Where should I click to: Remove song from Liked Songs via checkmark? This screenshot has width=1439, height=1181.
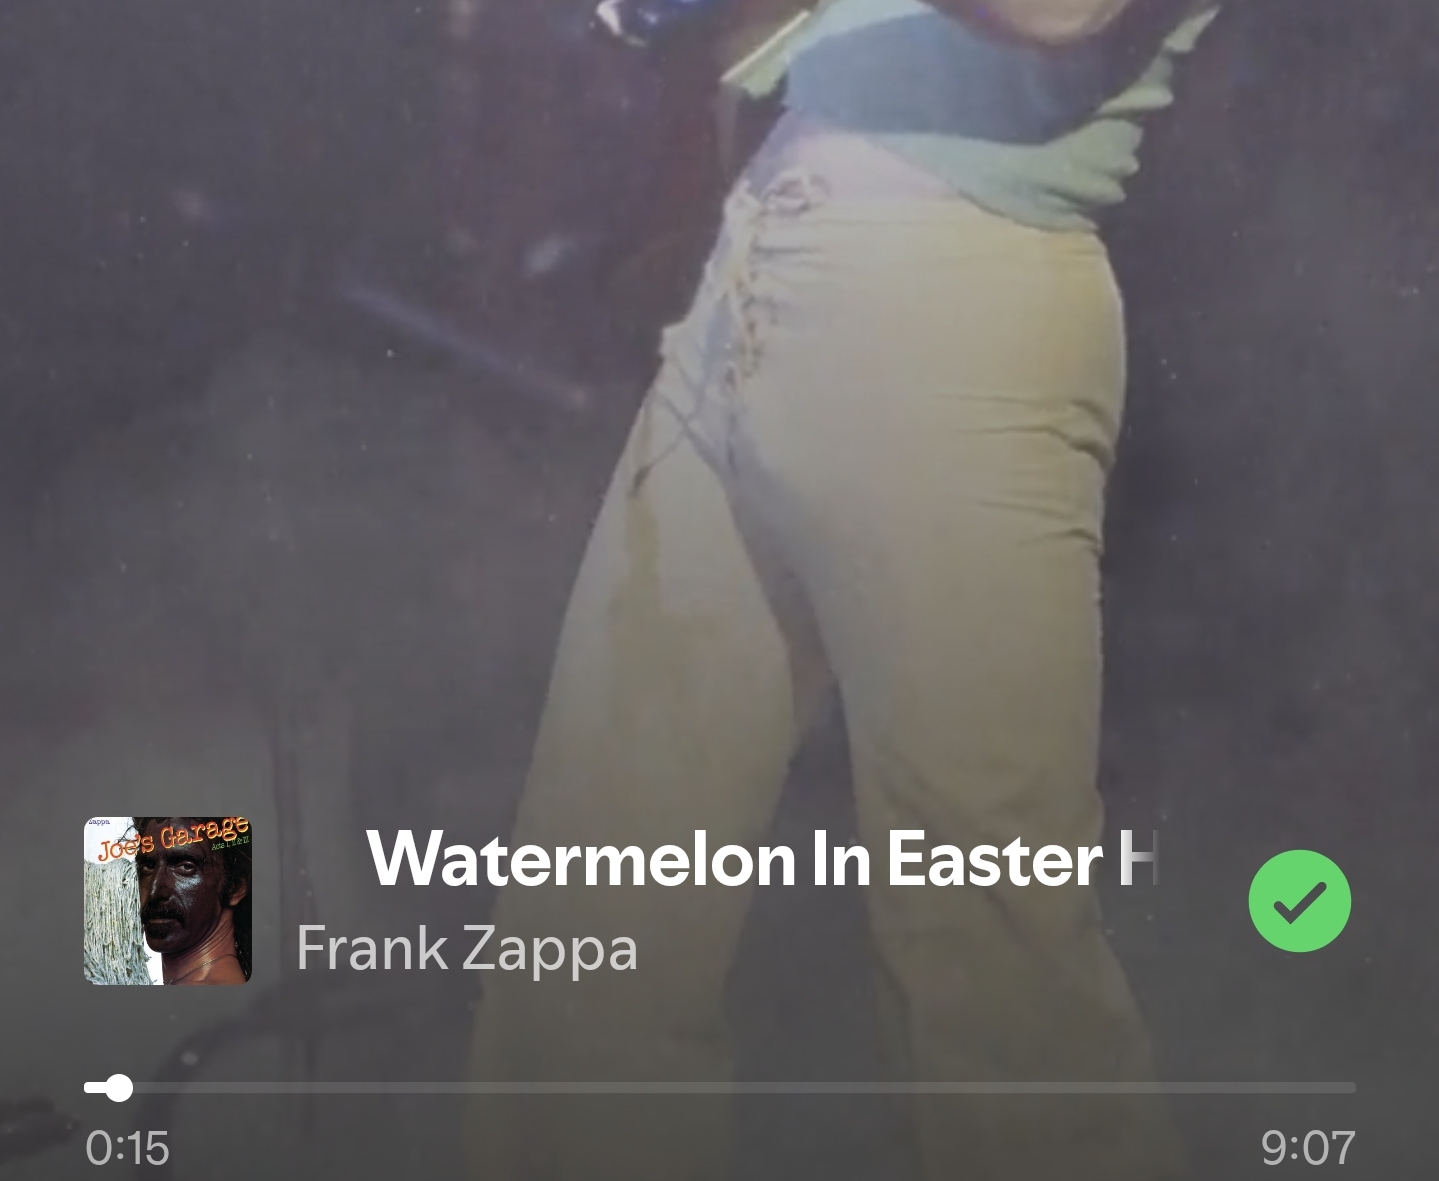(1299, 900)
